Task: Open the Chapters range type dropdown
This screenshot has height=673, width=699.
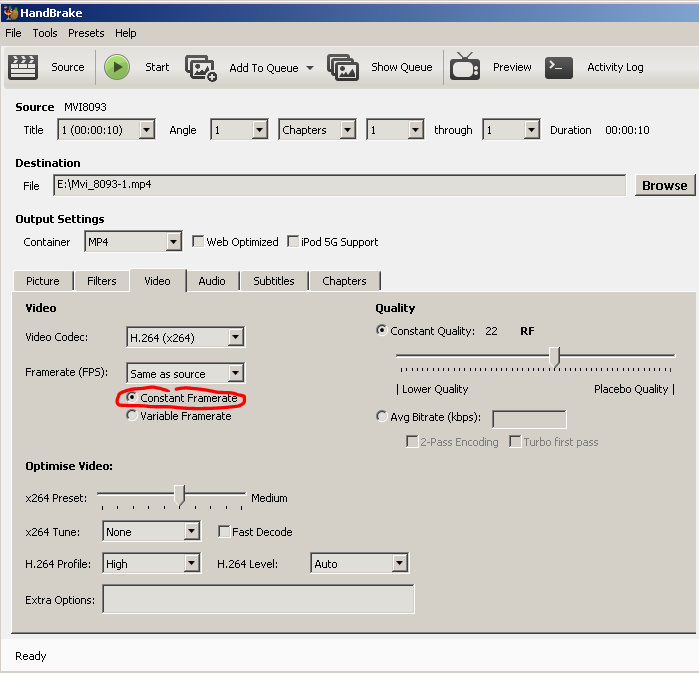Action: point(347,130)
